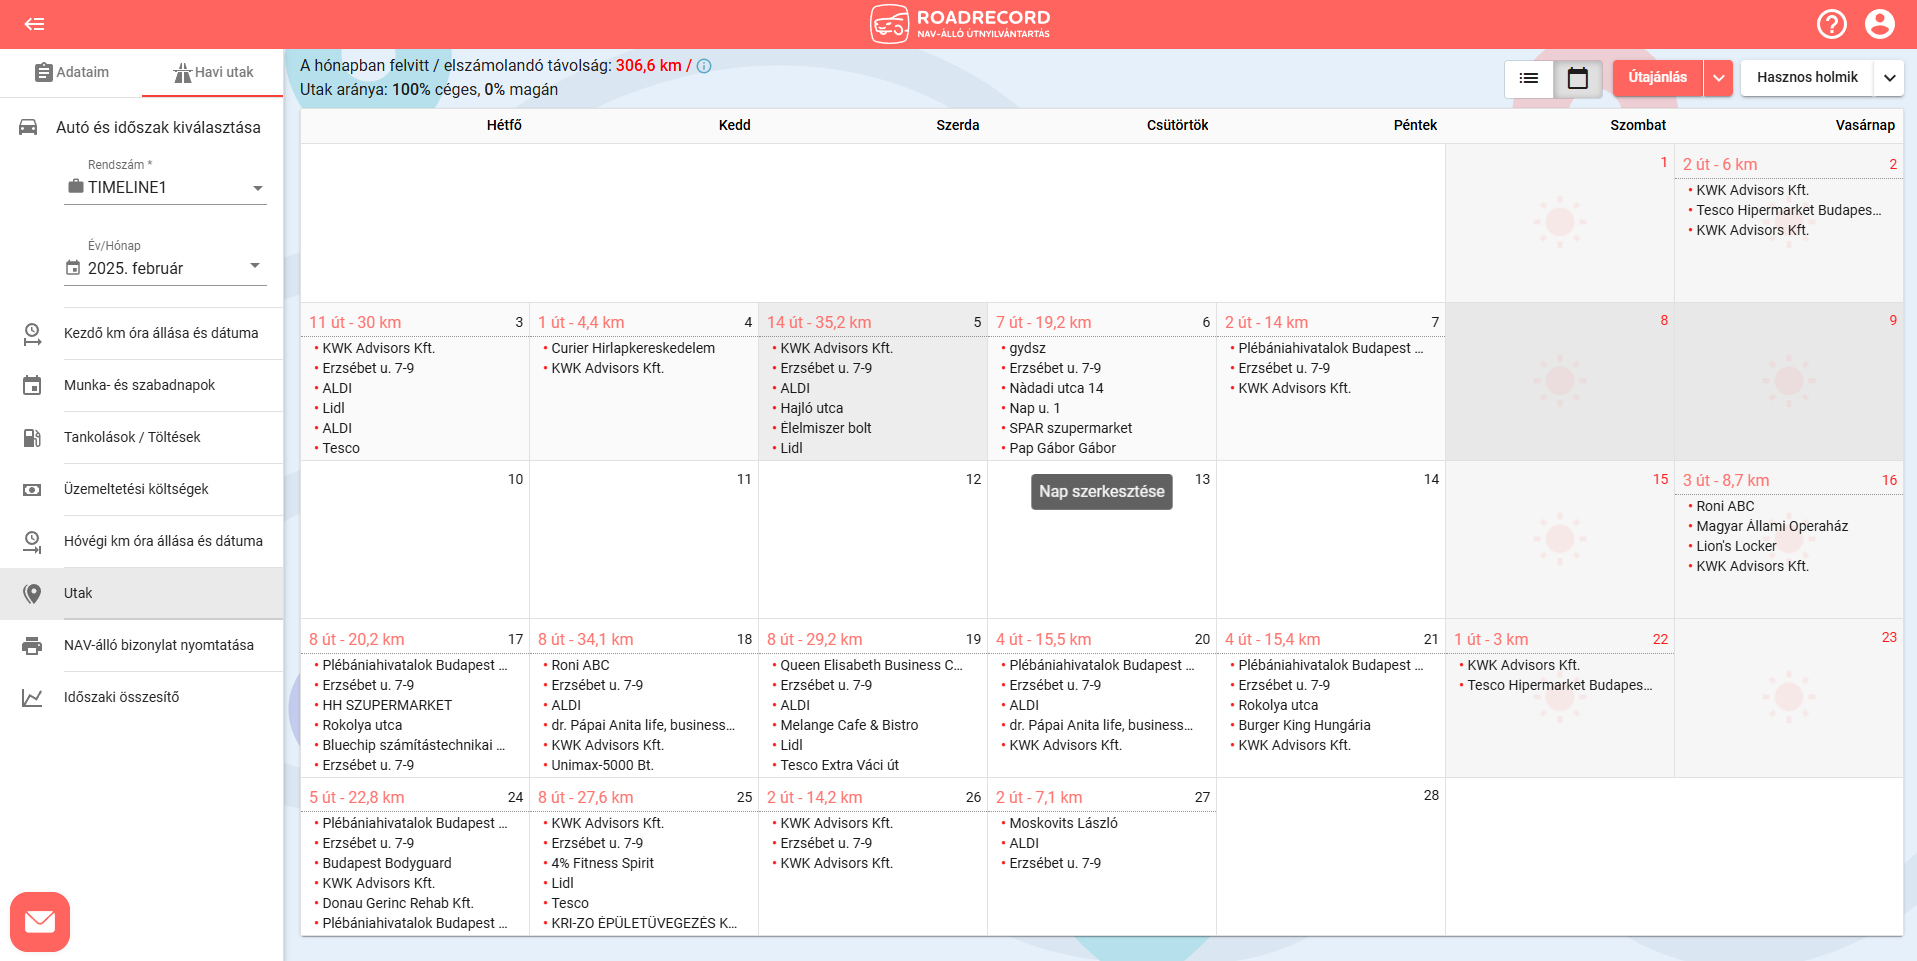
Task: Open Útajánlás dropdown arrow
Action: pos(1718,78)
